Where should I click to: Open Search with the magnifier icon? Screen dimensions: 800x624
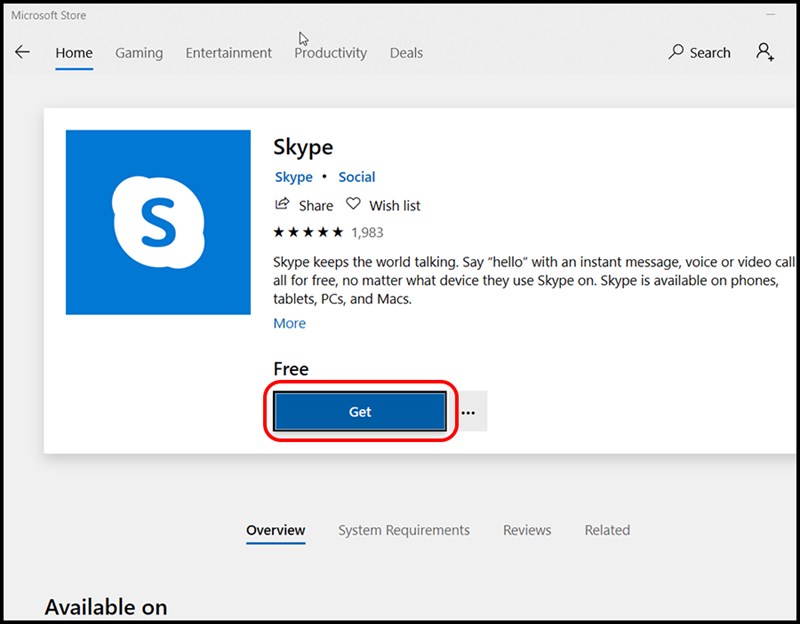tap(676, 52)
